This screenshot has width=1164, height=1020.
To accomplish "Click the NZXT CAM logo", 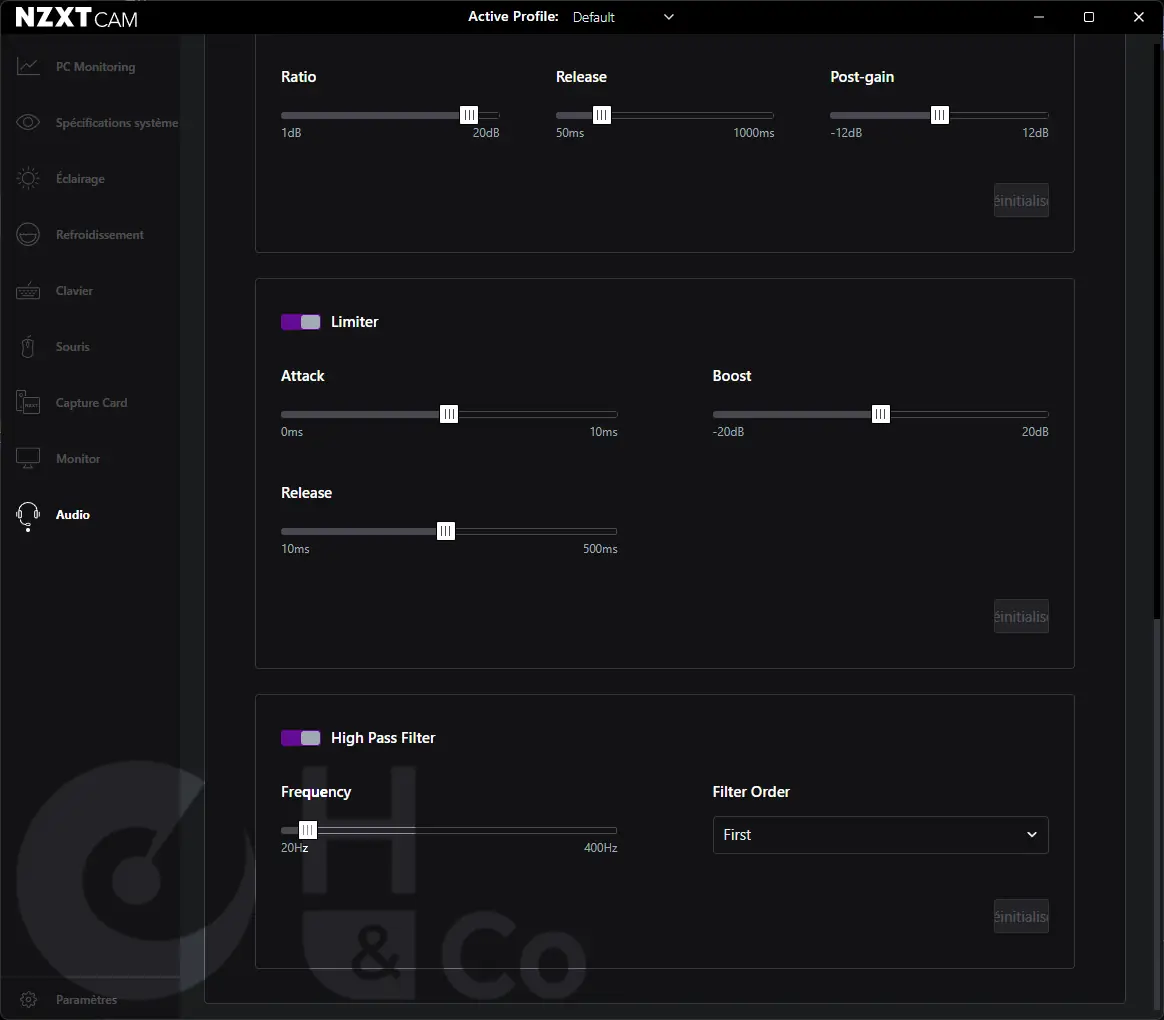I will tap(76, 18).
